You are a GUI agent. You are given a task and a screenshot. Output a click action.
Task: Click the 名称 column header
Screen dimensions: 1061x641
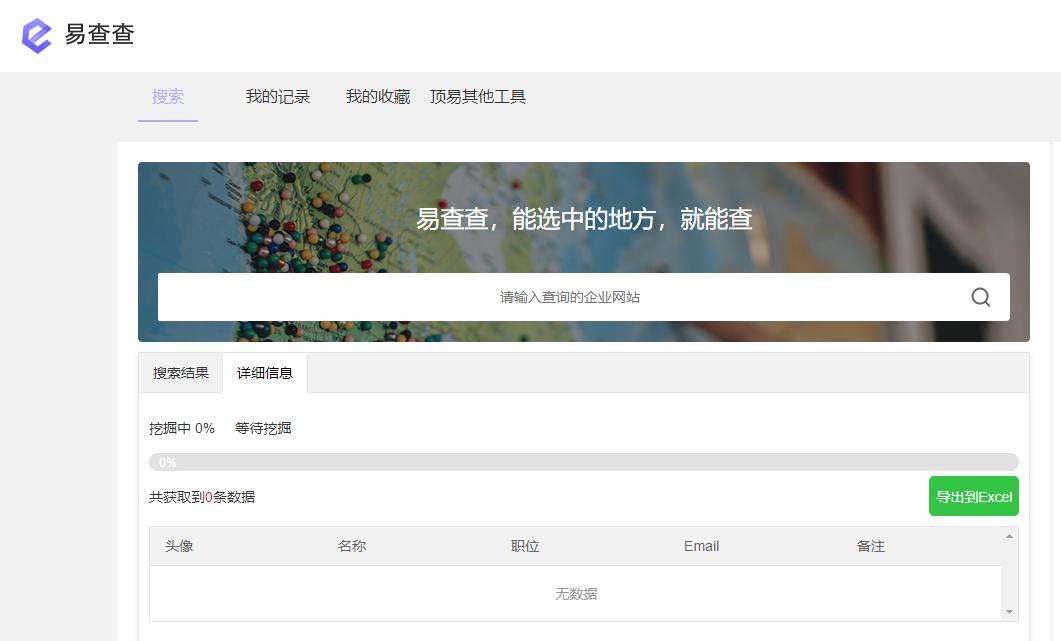pos(352,545)
